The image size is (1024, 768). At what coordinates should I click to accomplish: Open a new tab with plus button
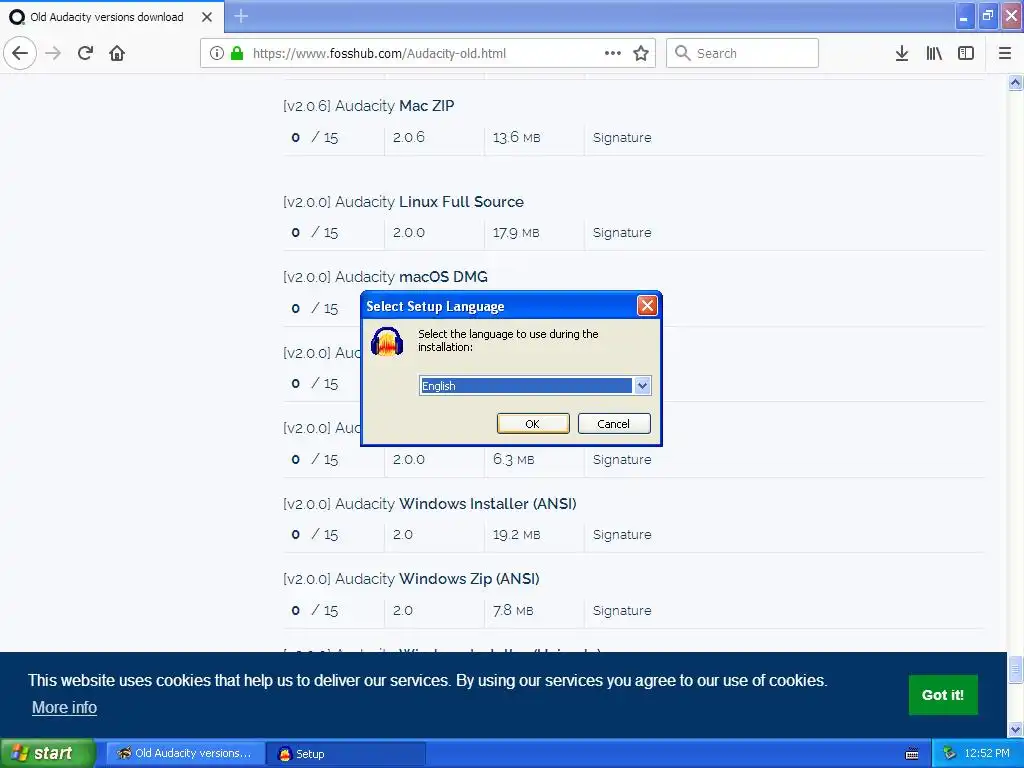(x=241, y=16)
